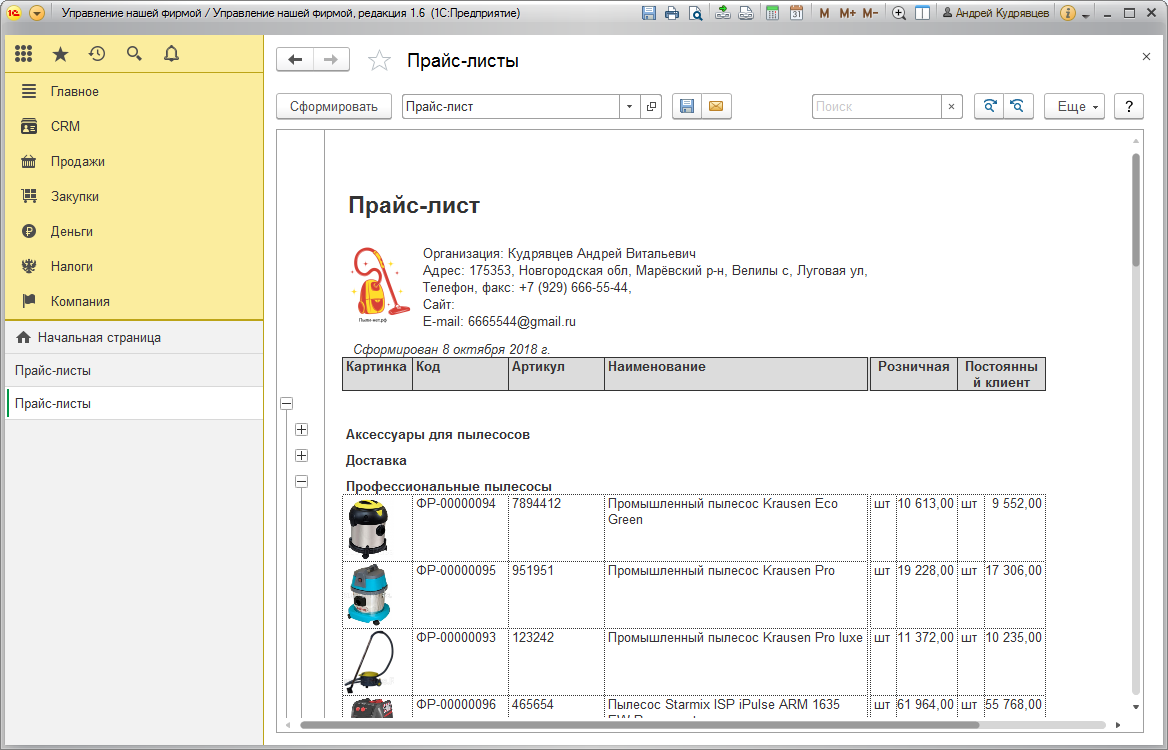Screen dimensions: 1168x750
Task: Go to Начальная страница tab
Action: [x=134, y=337]
